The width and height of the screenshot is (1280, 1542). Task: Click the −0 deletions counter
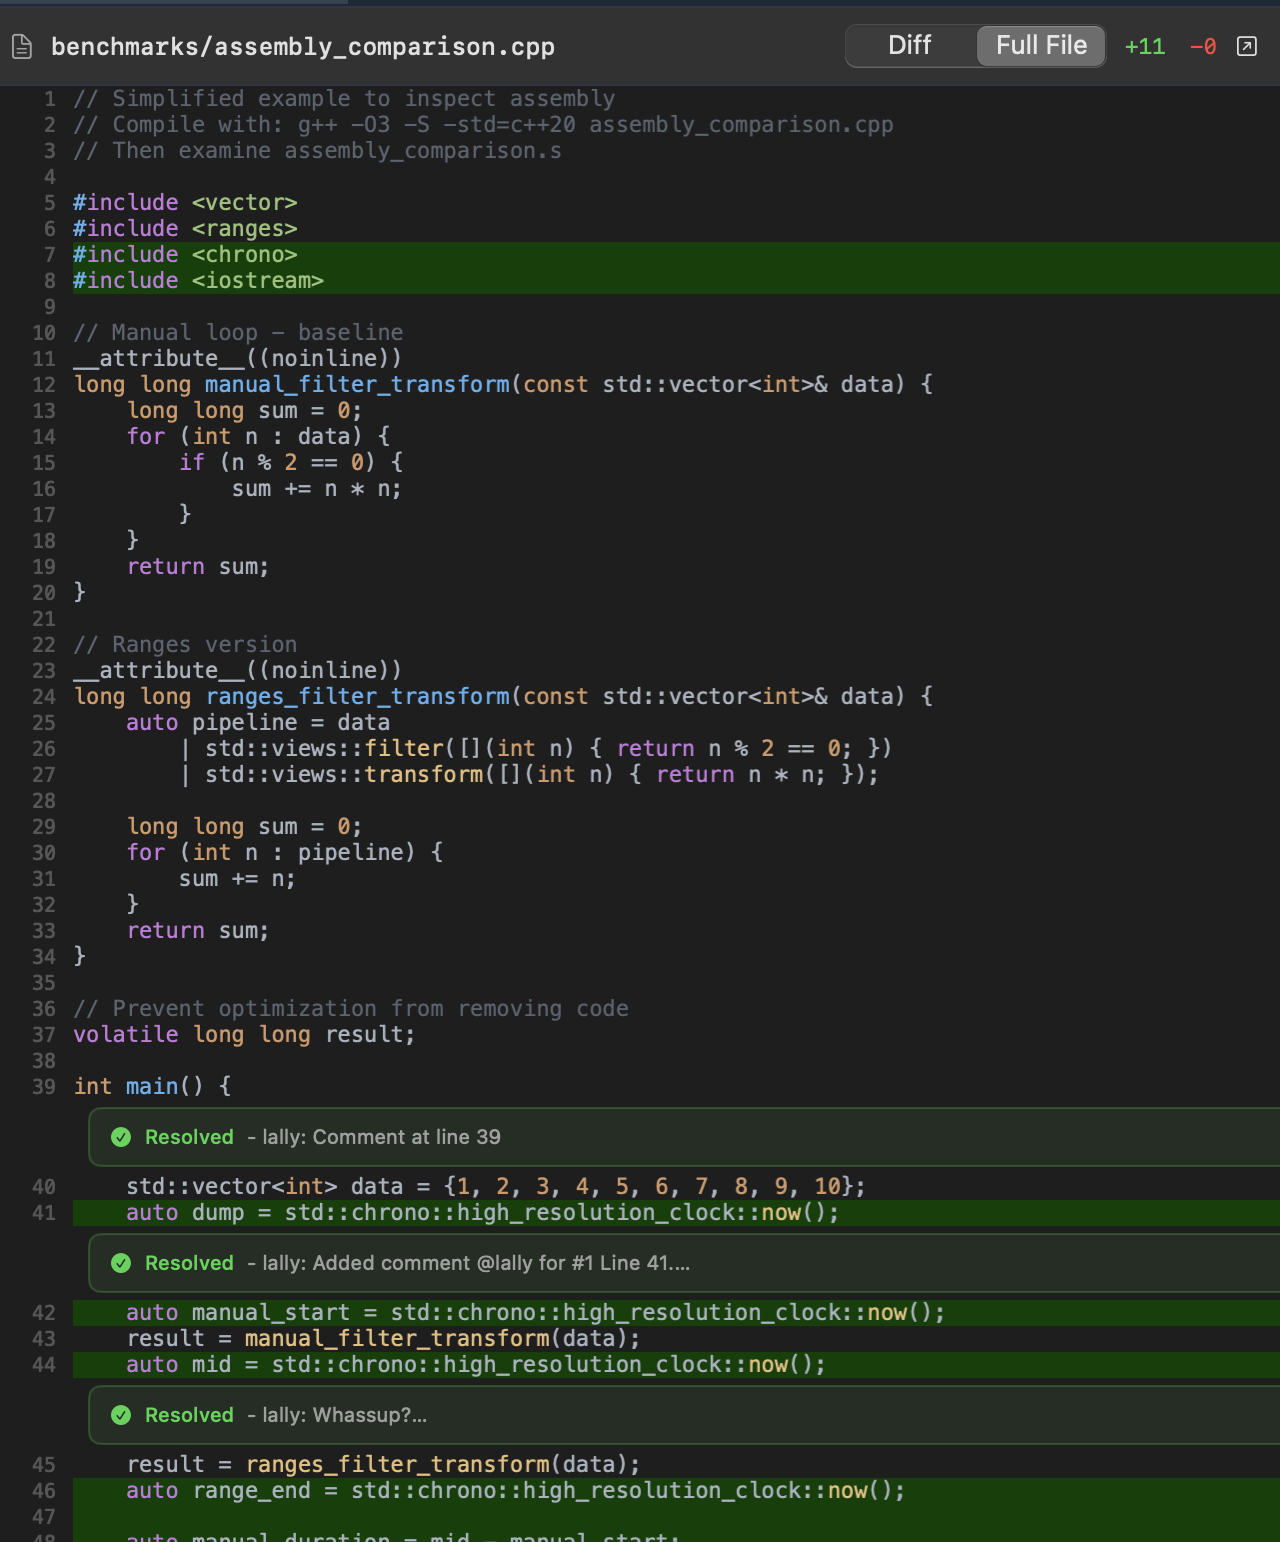click(1202, 46)
